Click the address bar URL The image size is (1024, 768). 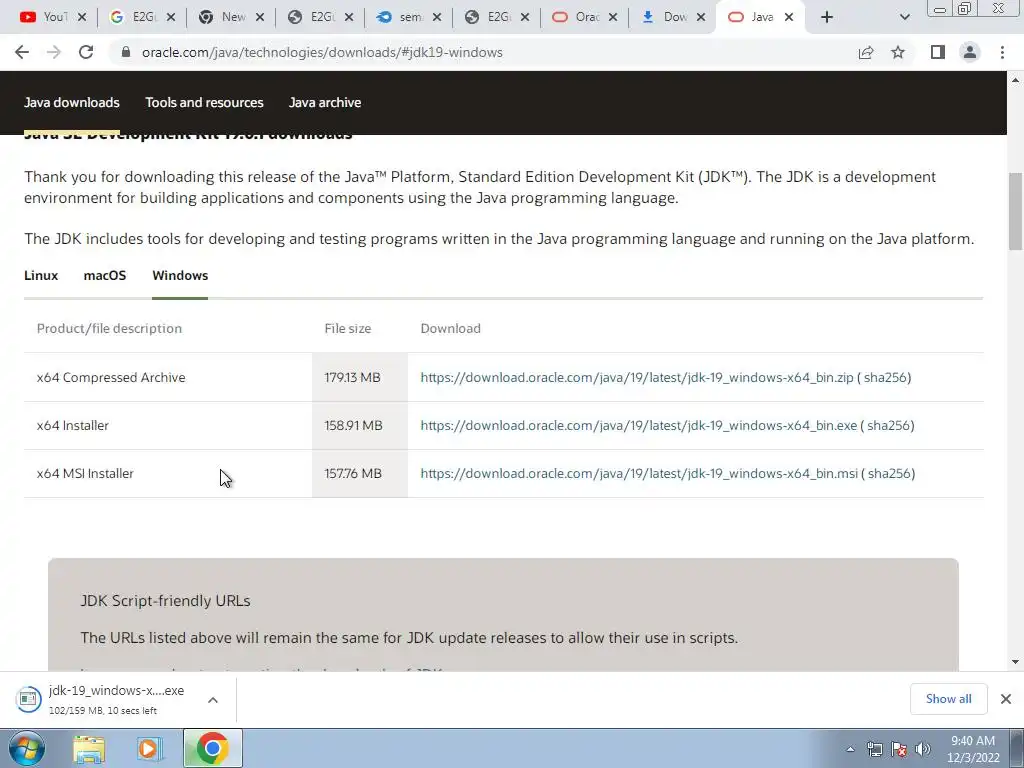point(322,52)
